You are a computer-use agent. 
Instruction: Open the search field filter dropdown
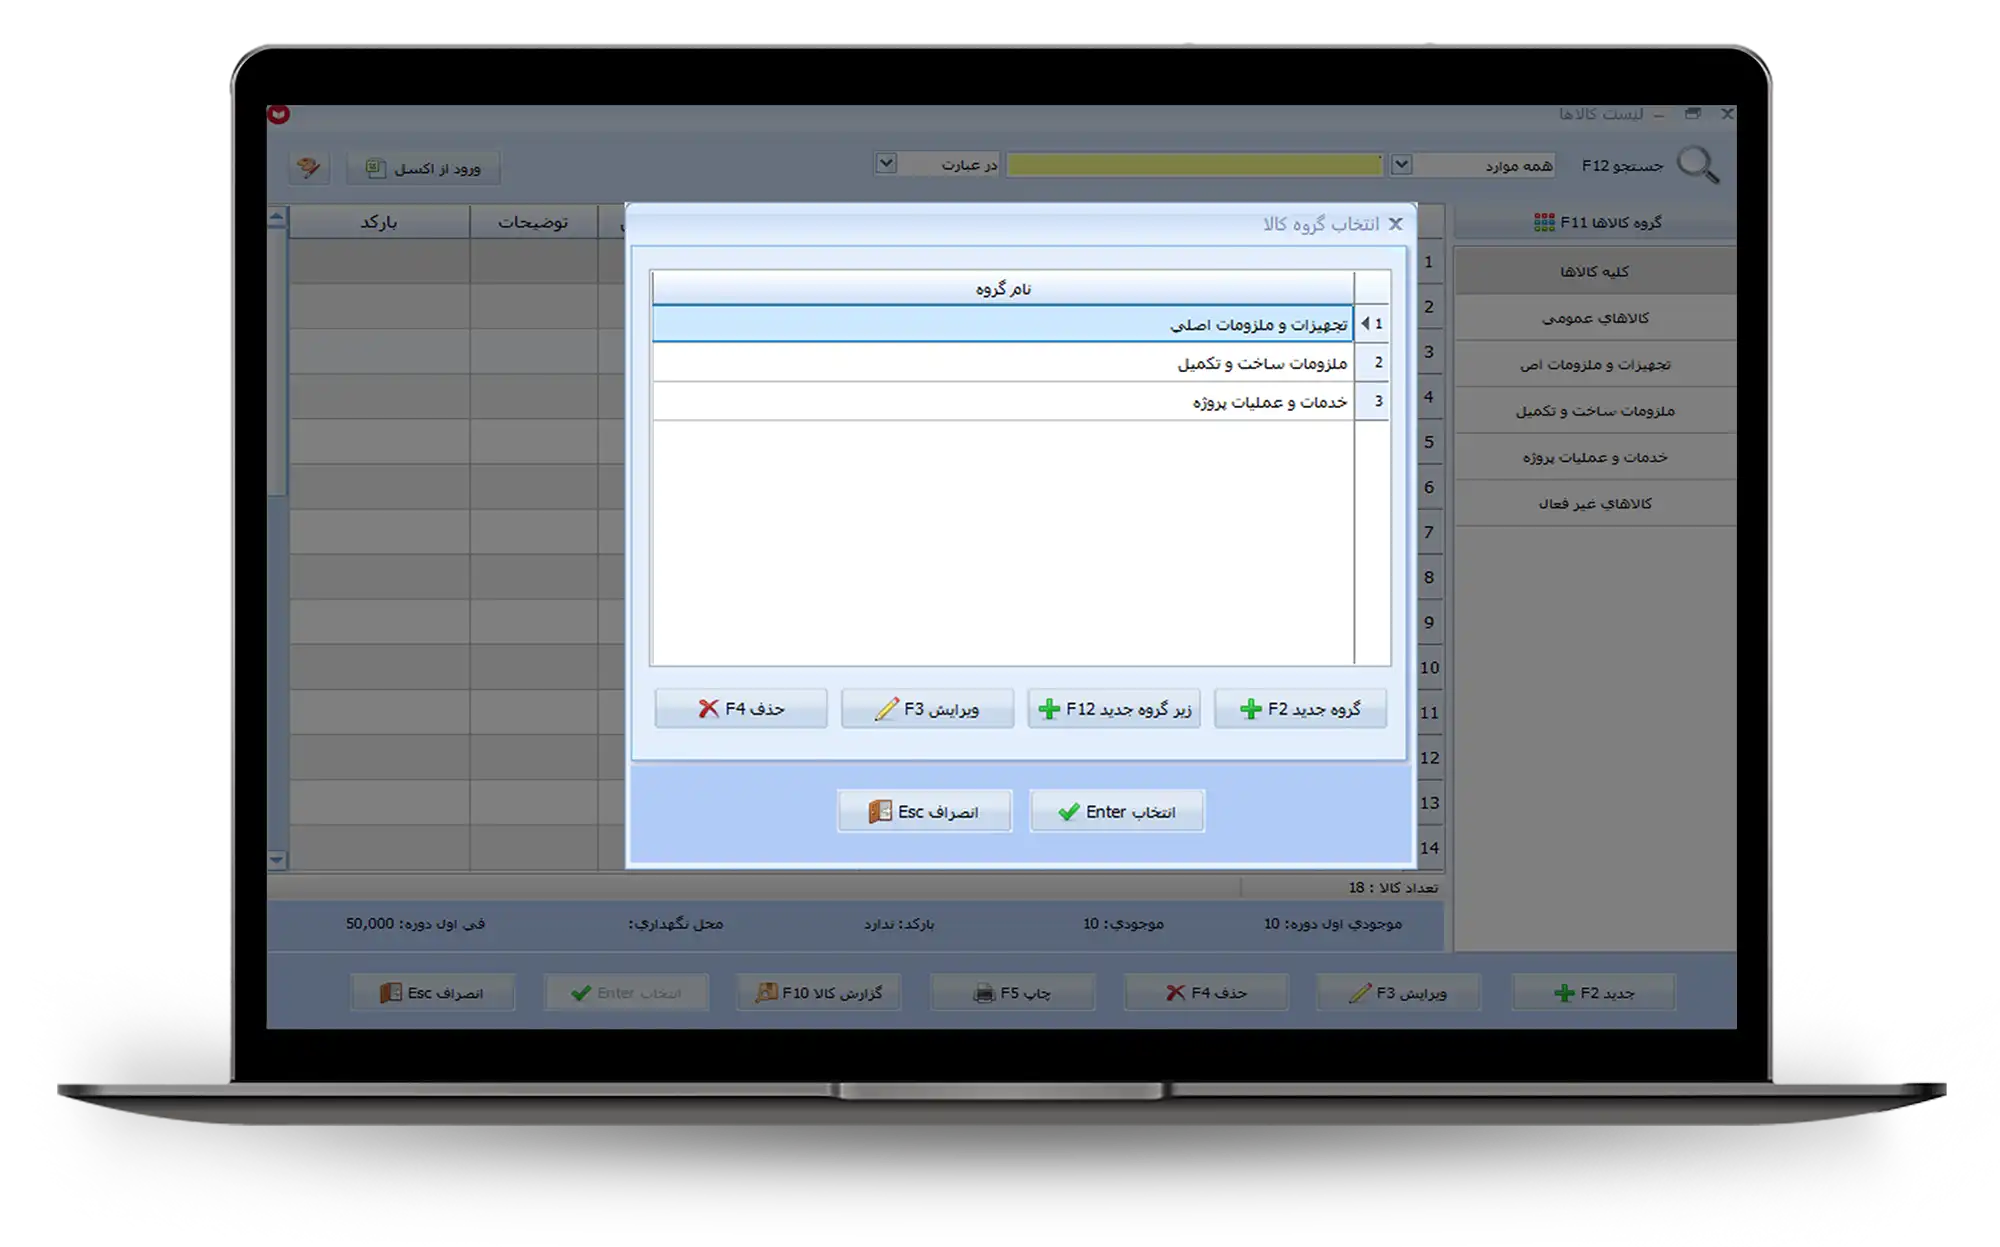pos(1402,165)
